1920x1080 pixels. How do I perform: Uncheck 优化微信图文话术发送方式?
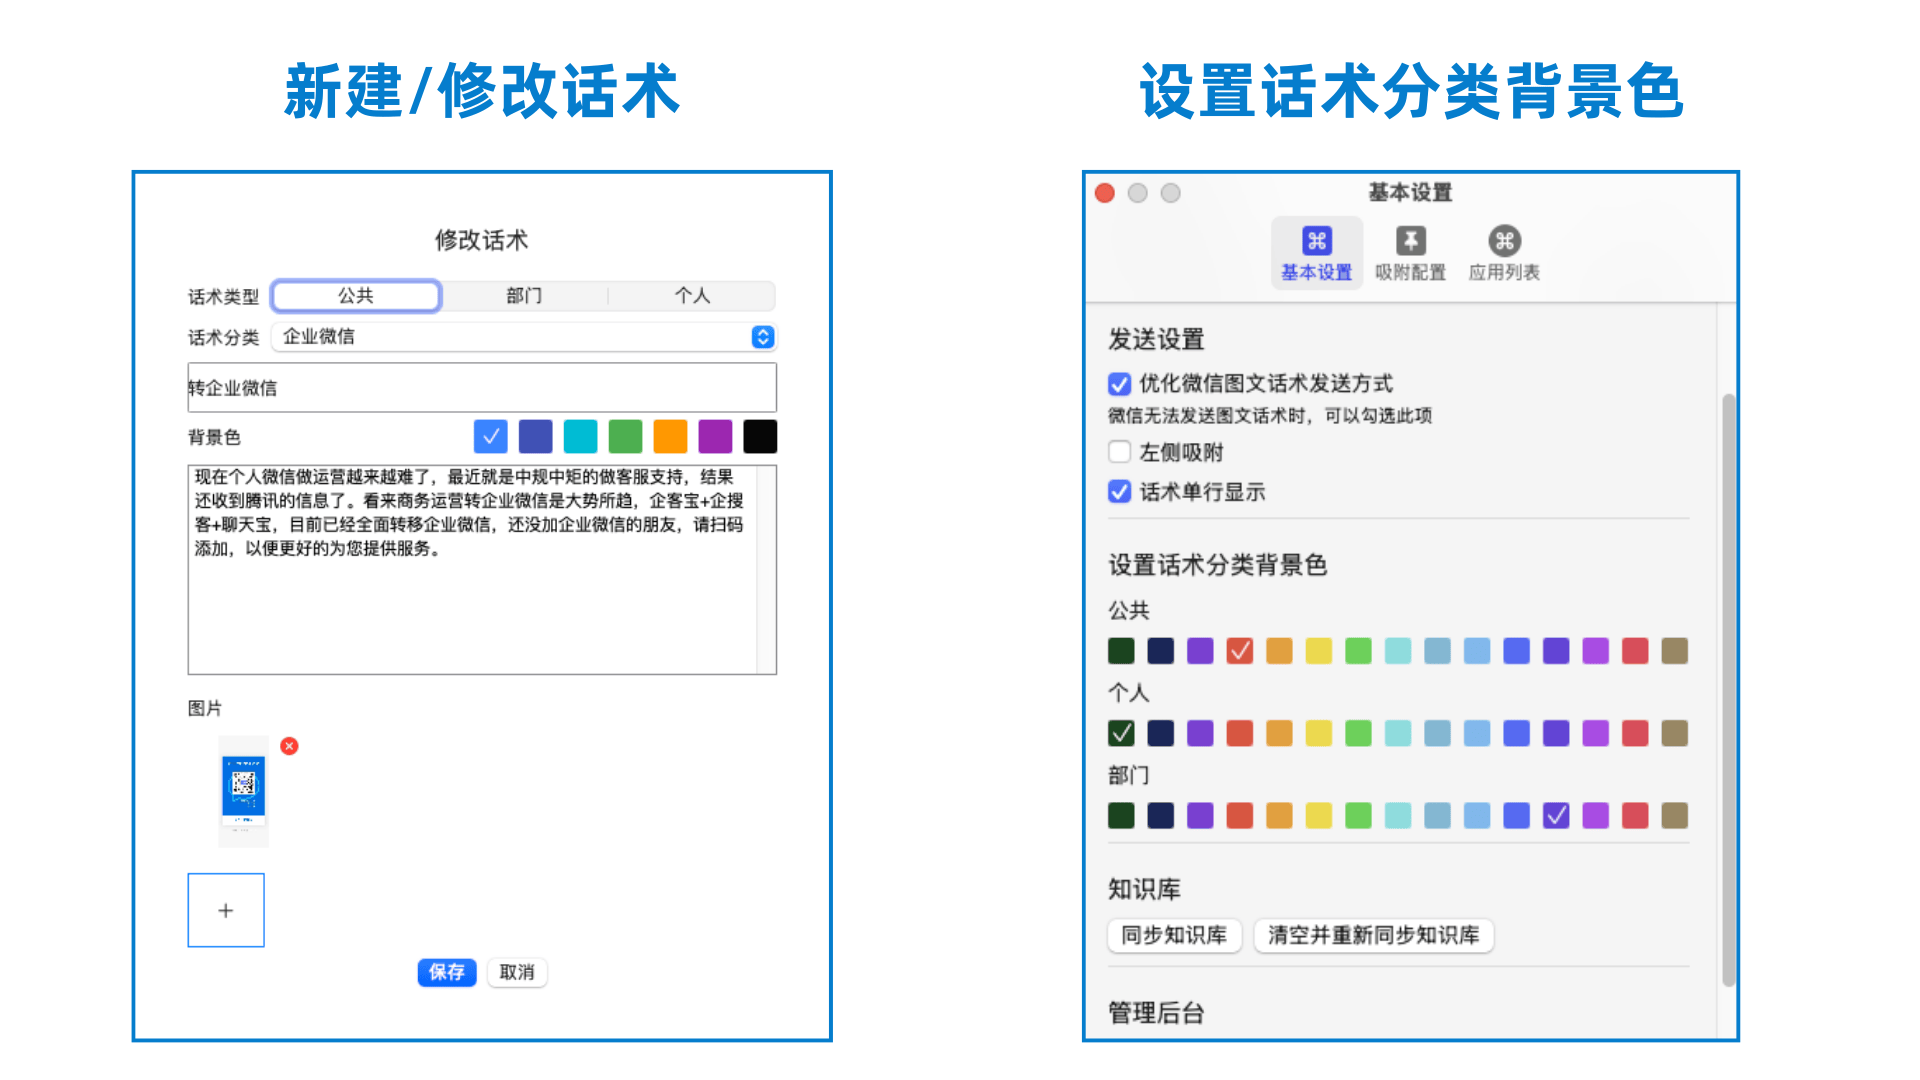(1120, 384)
